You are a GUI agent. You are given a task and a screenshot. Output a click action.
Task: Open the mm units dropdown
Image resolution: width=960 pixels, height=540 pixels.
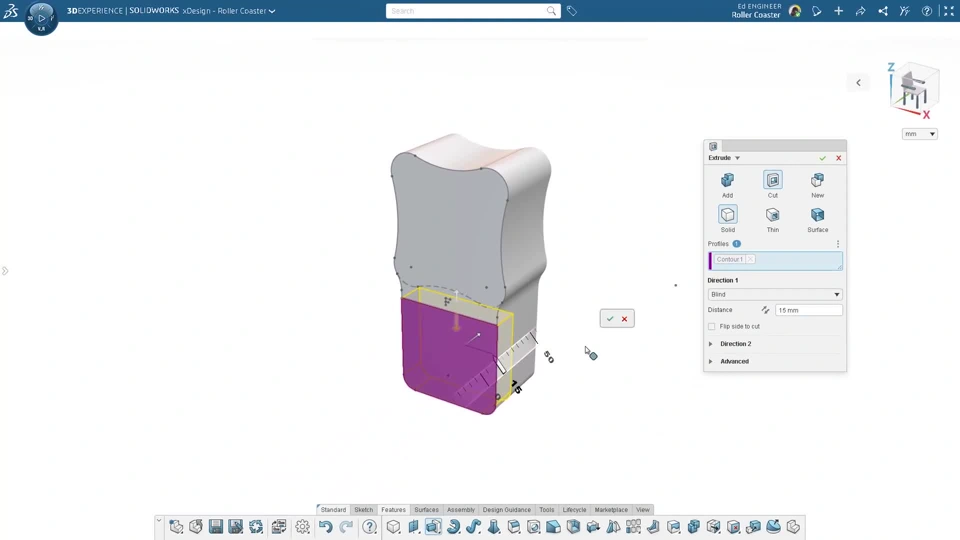[920, 134]
